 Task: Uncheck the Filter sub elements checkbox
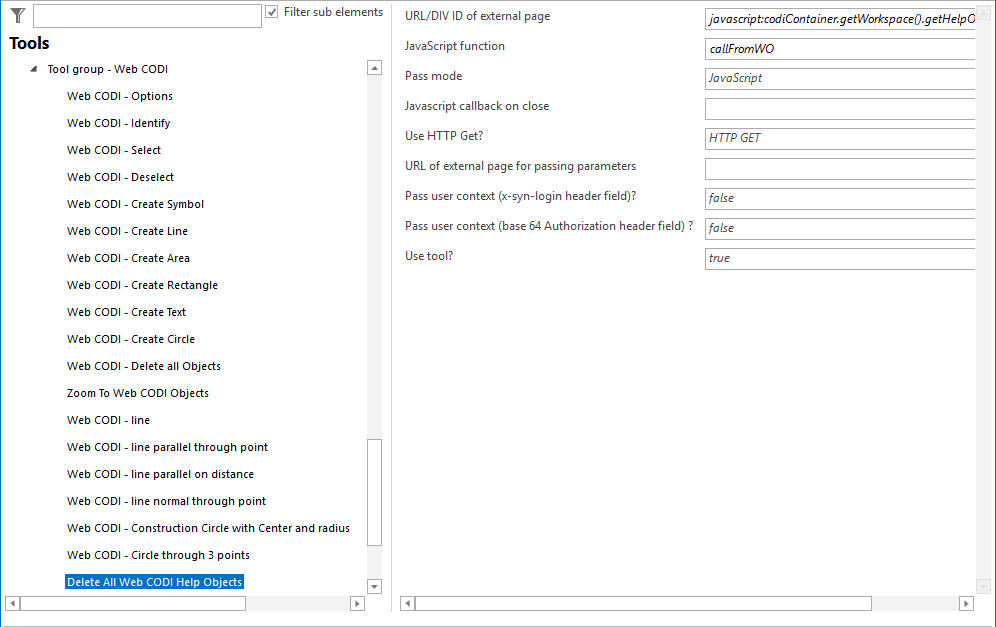[270, 11]
